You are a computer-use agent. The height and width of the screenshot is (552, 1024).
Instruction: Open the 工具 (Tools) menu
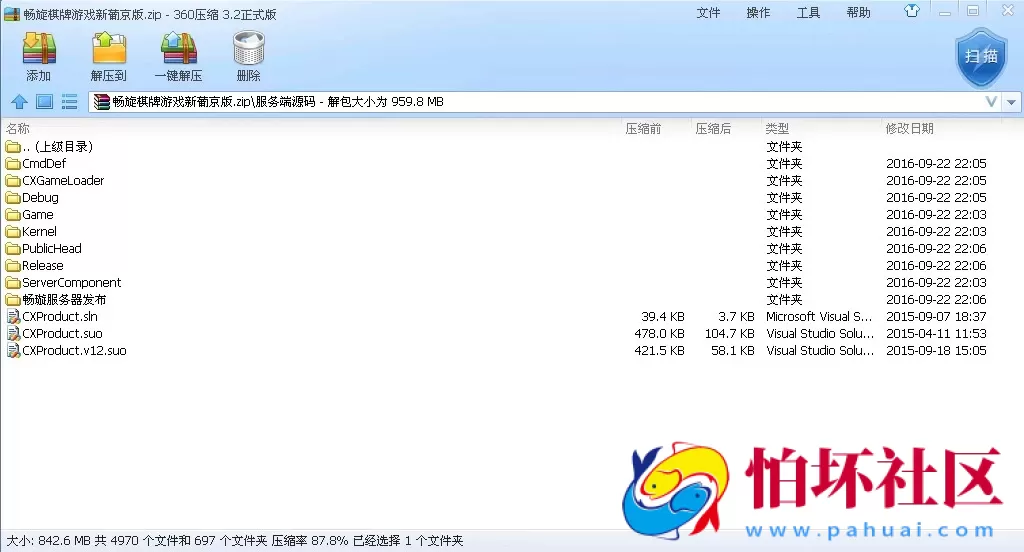click(x=808, y=13)
